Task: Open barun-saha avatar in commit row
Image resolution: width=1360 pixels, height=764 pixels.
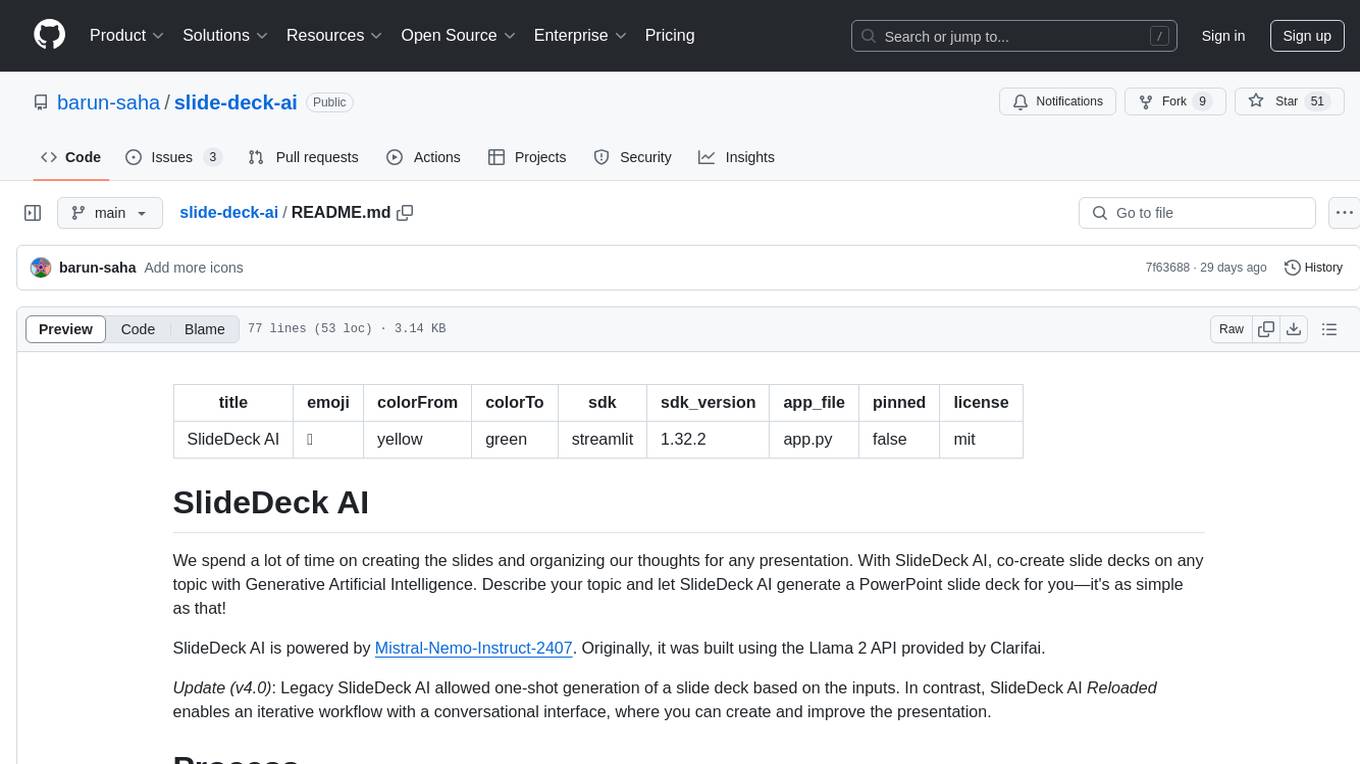Action: click(x=41, y=268)
